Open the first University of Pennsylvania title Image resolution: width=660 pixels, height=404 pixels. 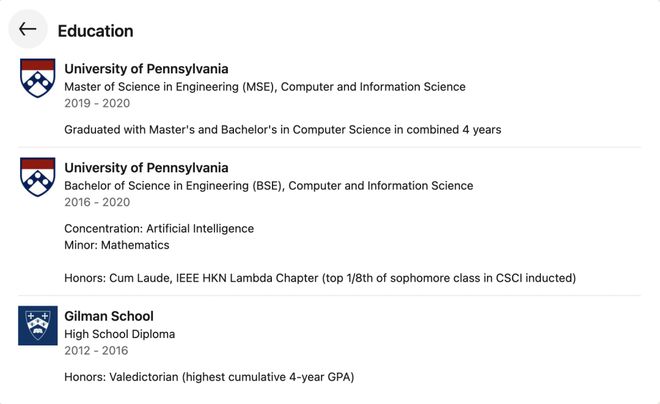click(146, 69)
